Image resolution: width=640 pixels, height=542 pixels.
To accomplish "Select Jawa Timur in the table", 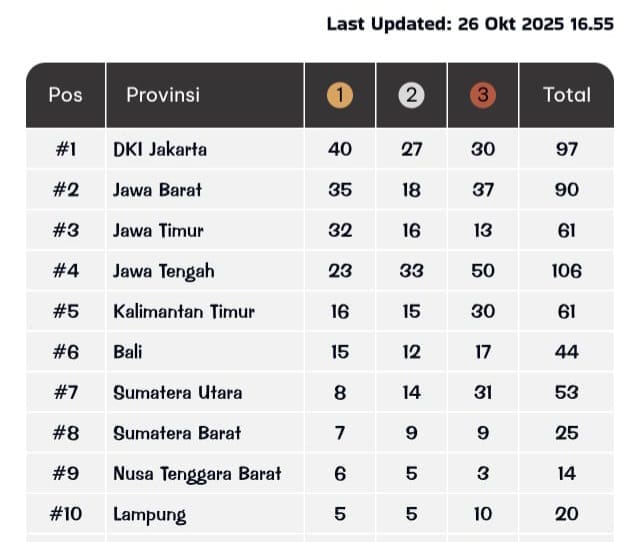I will point(158,230).
